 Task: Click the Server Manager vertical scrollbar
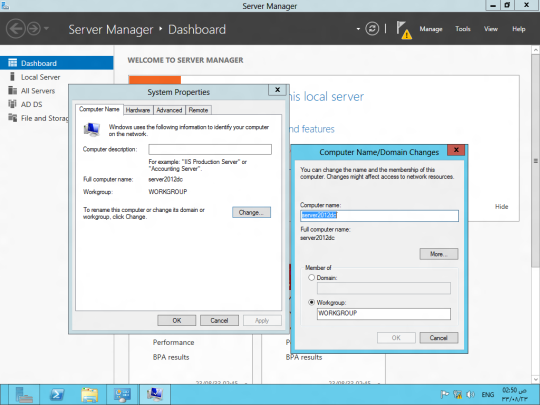(536, 160)
